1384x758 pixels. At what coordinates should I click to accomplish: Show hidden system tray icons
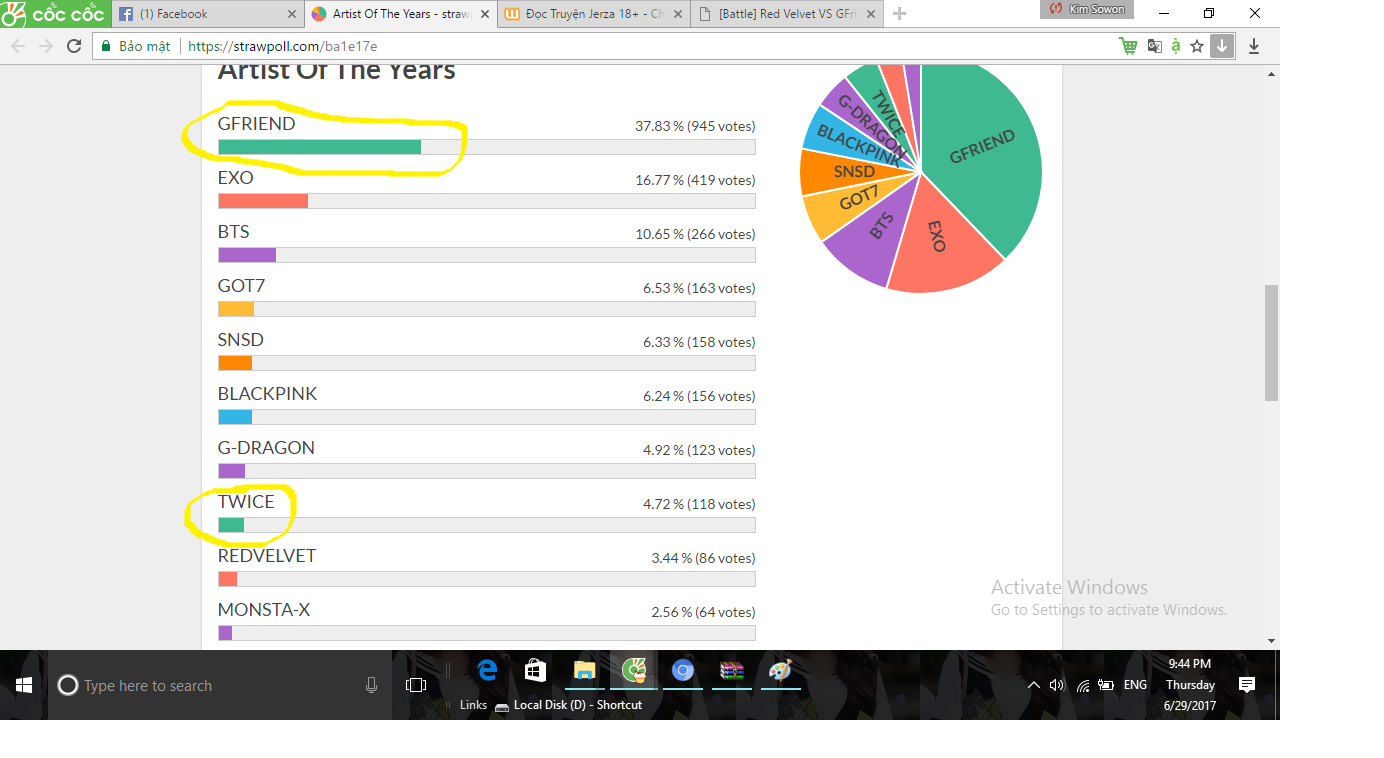point(1033,685)
